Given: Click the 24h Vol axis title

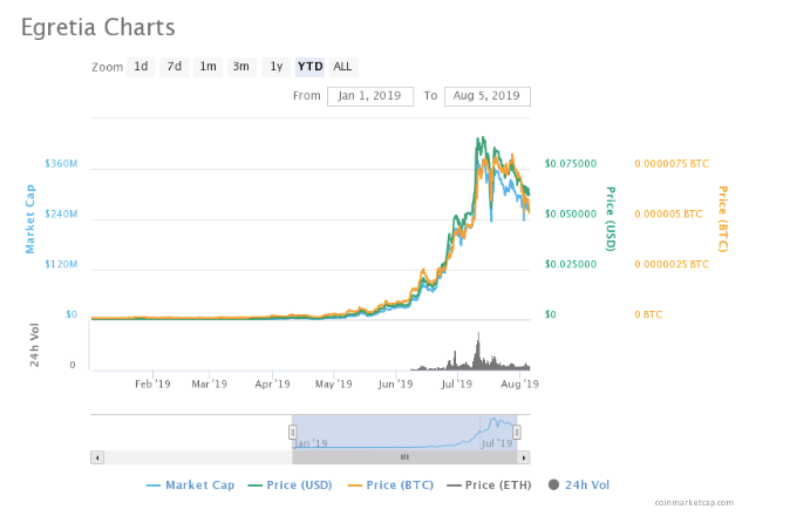Looking at the screenshot, I should [x=34, y=345].
